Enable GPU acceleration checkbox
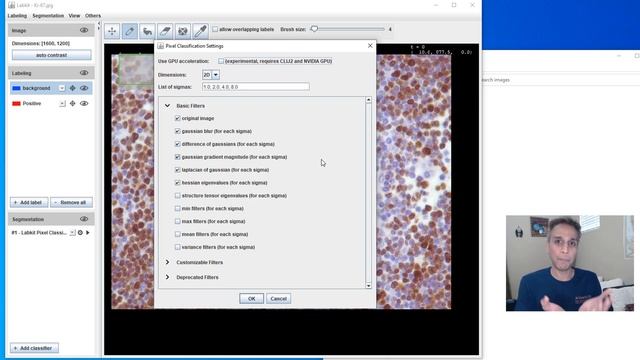Viewport: 640px width, 360px height. click(221, 61)
